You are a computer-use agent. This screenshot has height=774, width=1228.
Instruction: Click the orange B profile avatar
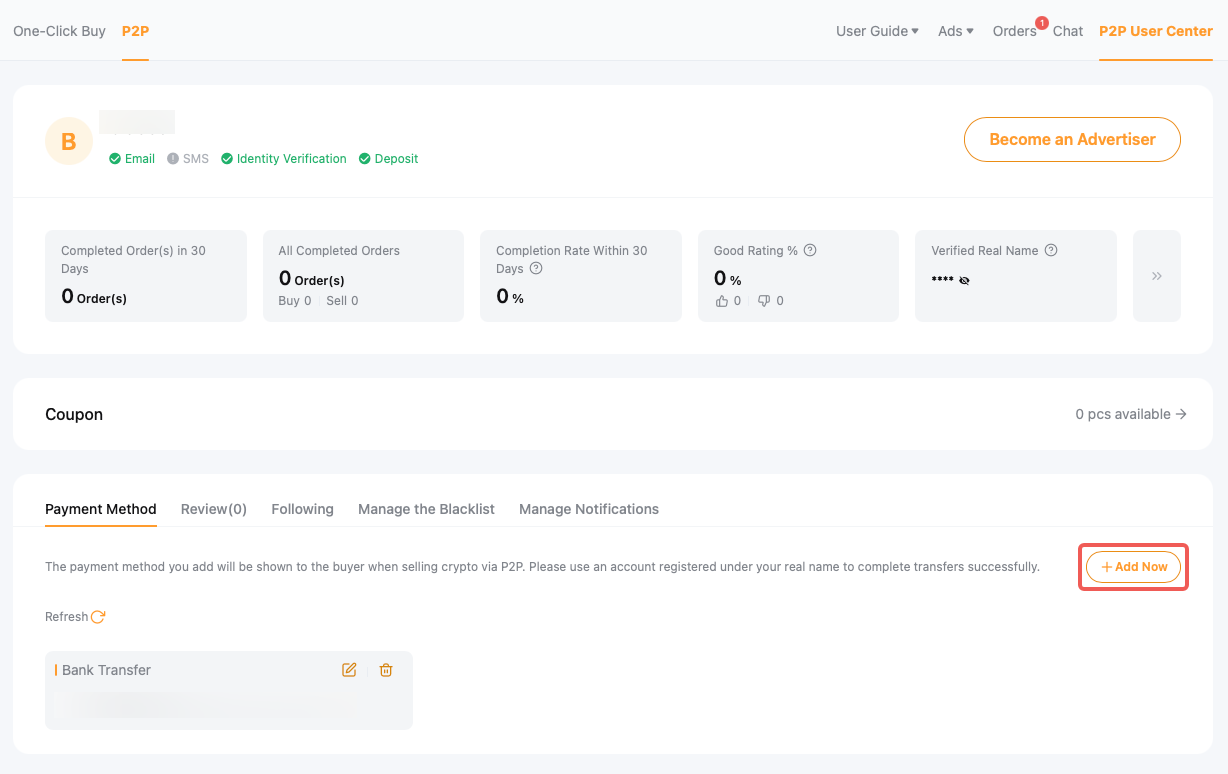pyautogui.click(x=69, y=141)
